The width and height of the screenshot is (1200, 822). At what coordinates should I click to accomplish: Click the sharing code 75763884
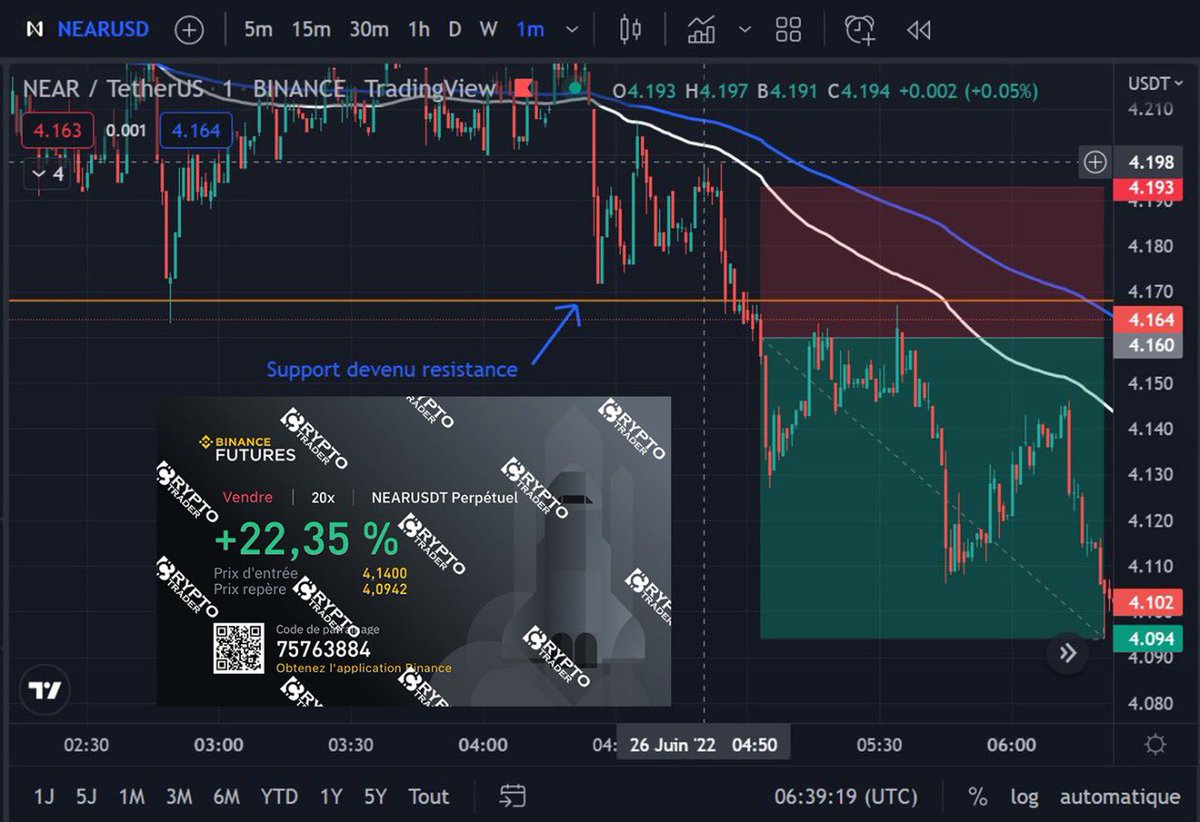pos(324,650)
